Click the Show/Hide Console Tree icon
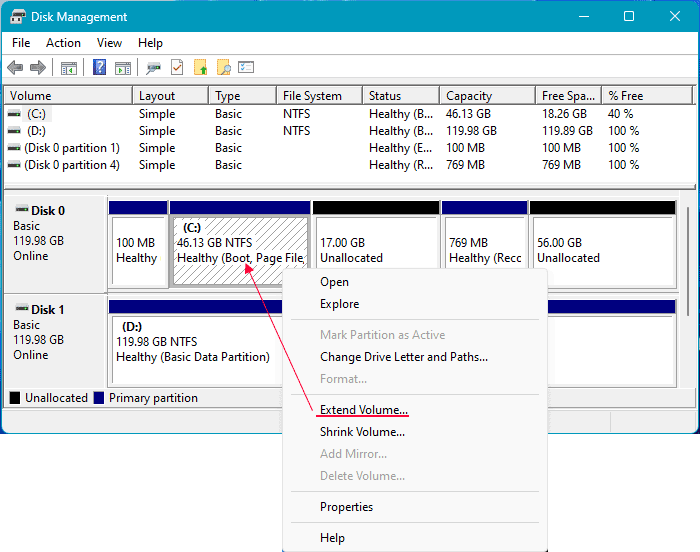Screen dimensions: 700x552 pyautogui.click(x=69, y=68)
